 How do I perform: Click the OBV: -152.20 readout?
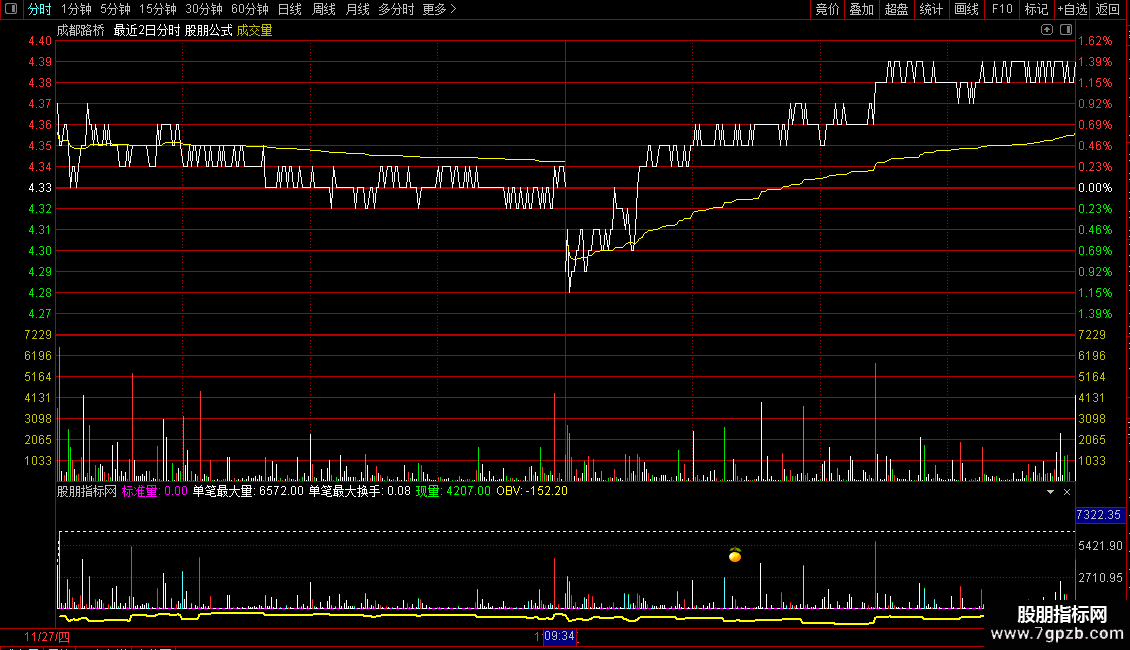pos(532,491)
